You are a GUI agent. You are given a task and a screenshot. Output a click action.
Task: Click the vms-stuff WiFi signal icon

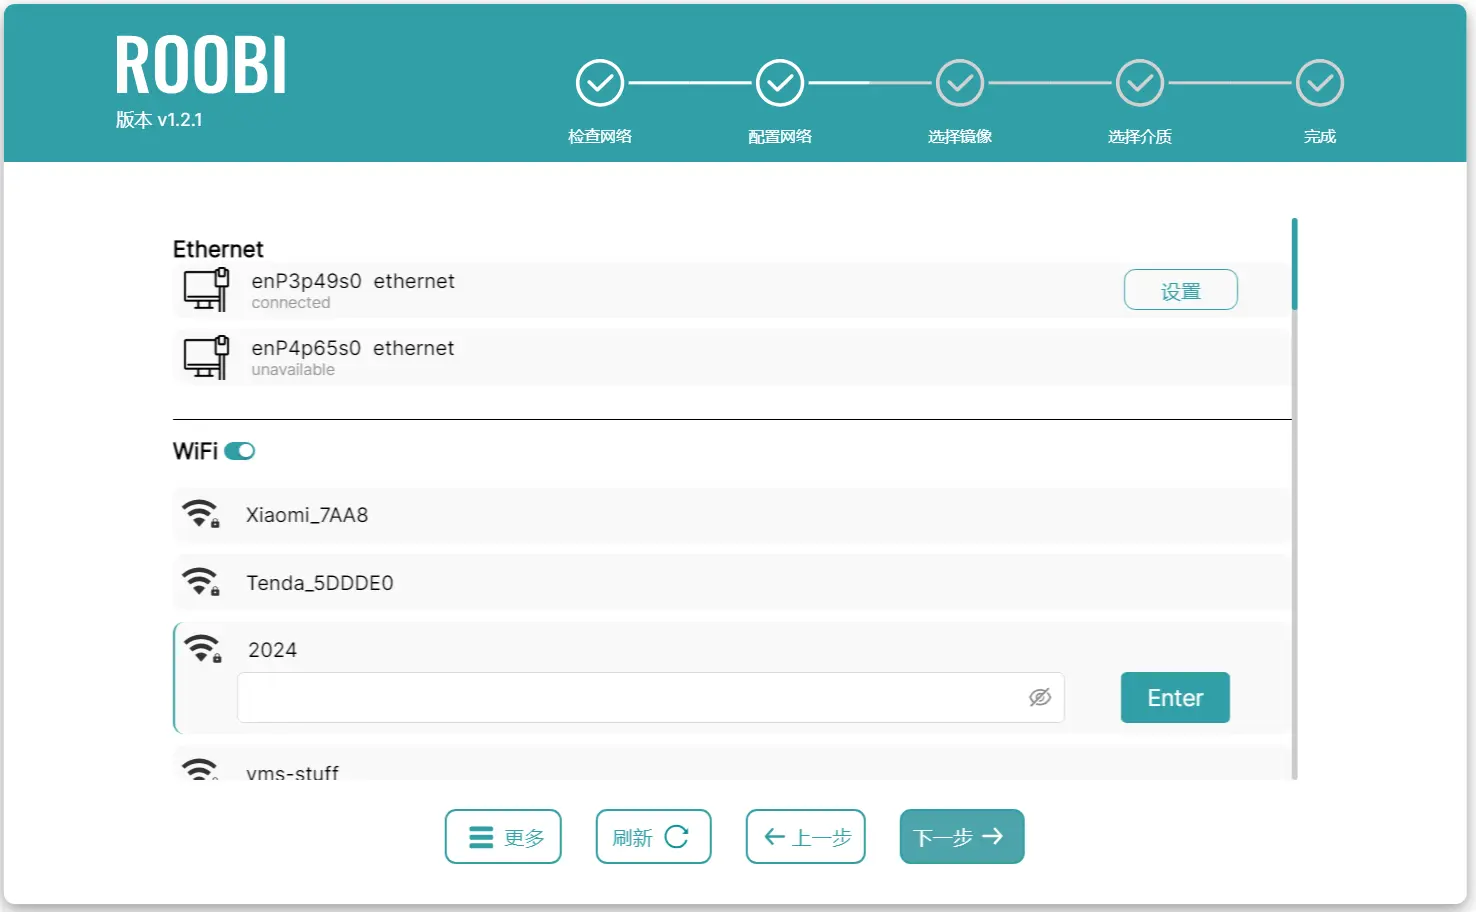tap(200, 770)
